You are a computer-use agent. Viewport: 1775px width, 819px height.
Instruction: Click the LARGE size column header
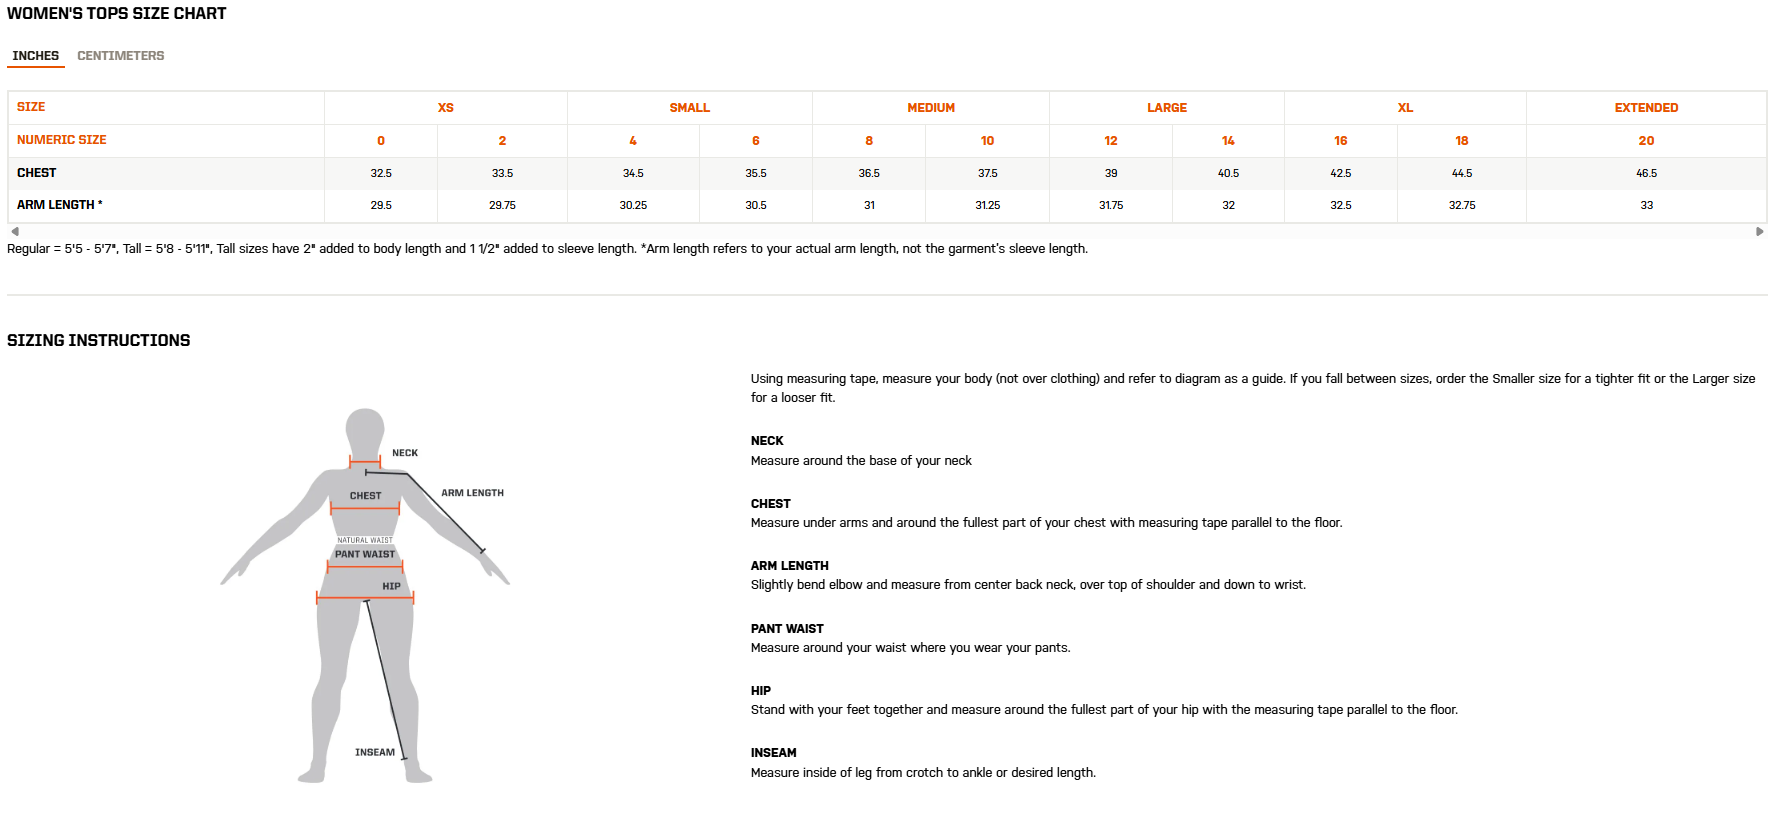[x=1166, y=108]
